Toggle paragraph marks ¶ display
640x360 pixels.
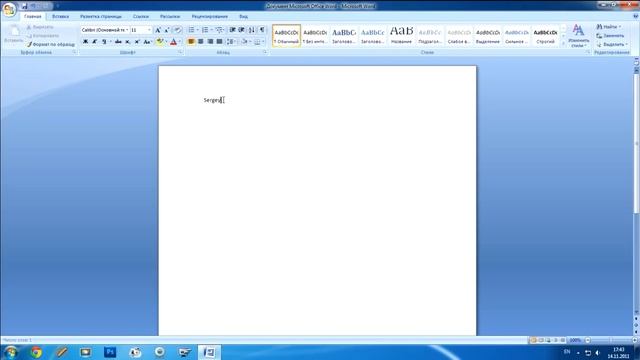pyautogui.click(x=262, y=30)
